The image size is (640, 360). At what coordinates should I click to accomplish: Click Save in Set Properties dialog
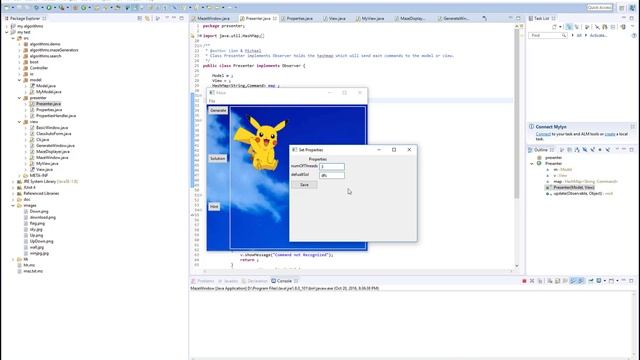click(304, 185)
